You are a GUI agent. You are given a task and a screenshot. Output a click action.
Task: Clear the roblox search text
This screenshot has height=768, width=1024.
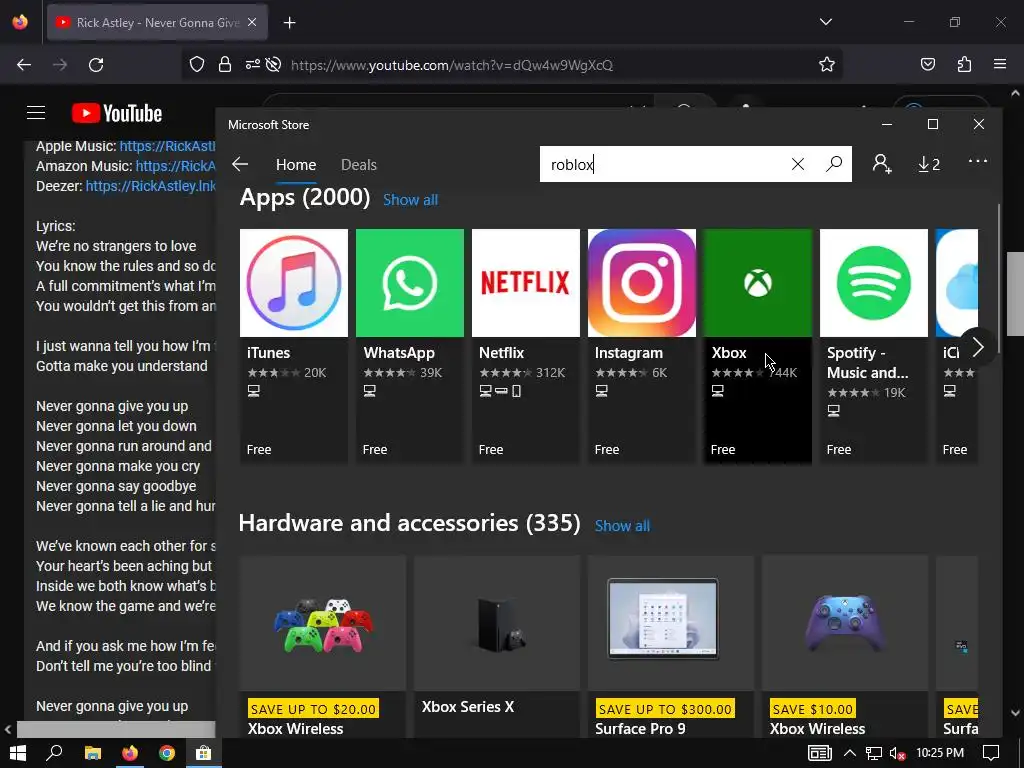click(x=797, y=164)
